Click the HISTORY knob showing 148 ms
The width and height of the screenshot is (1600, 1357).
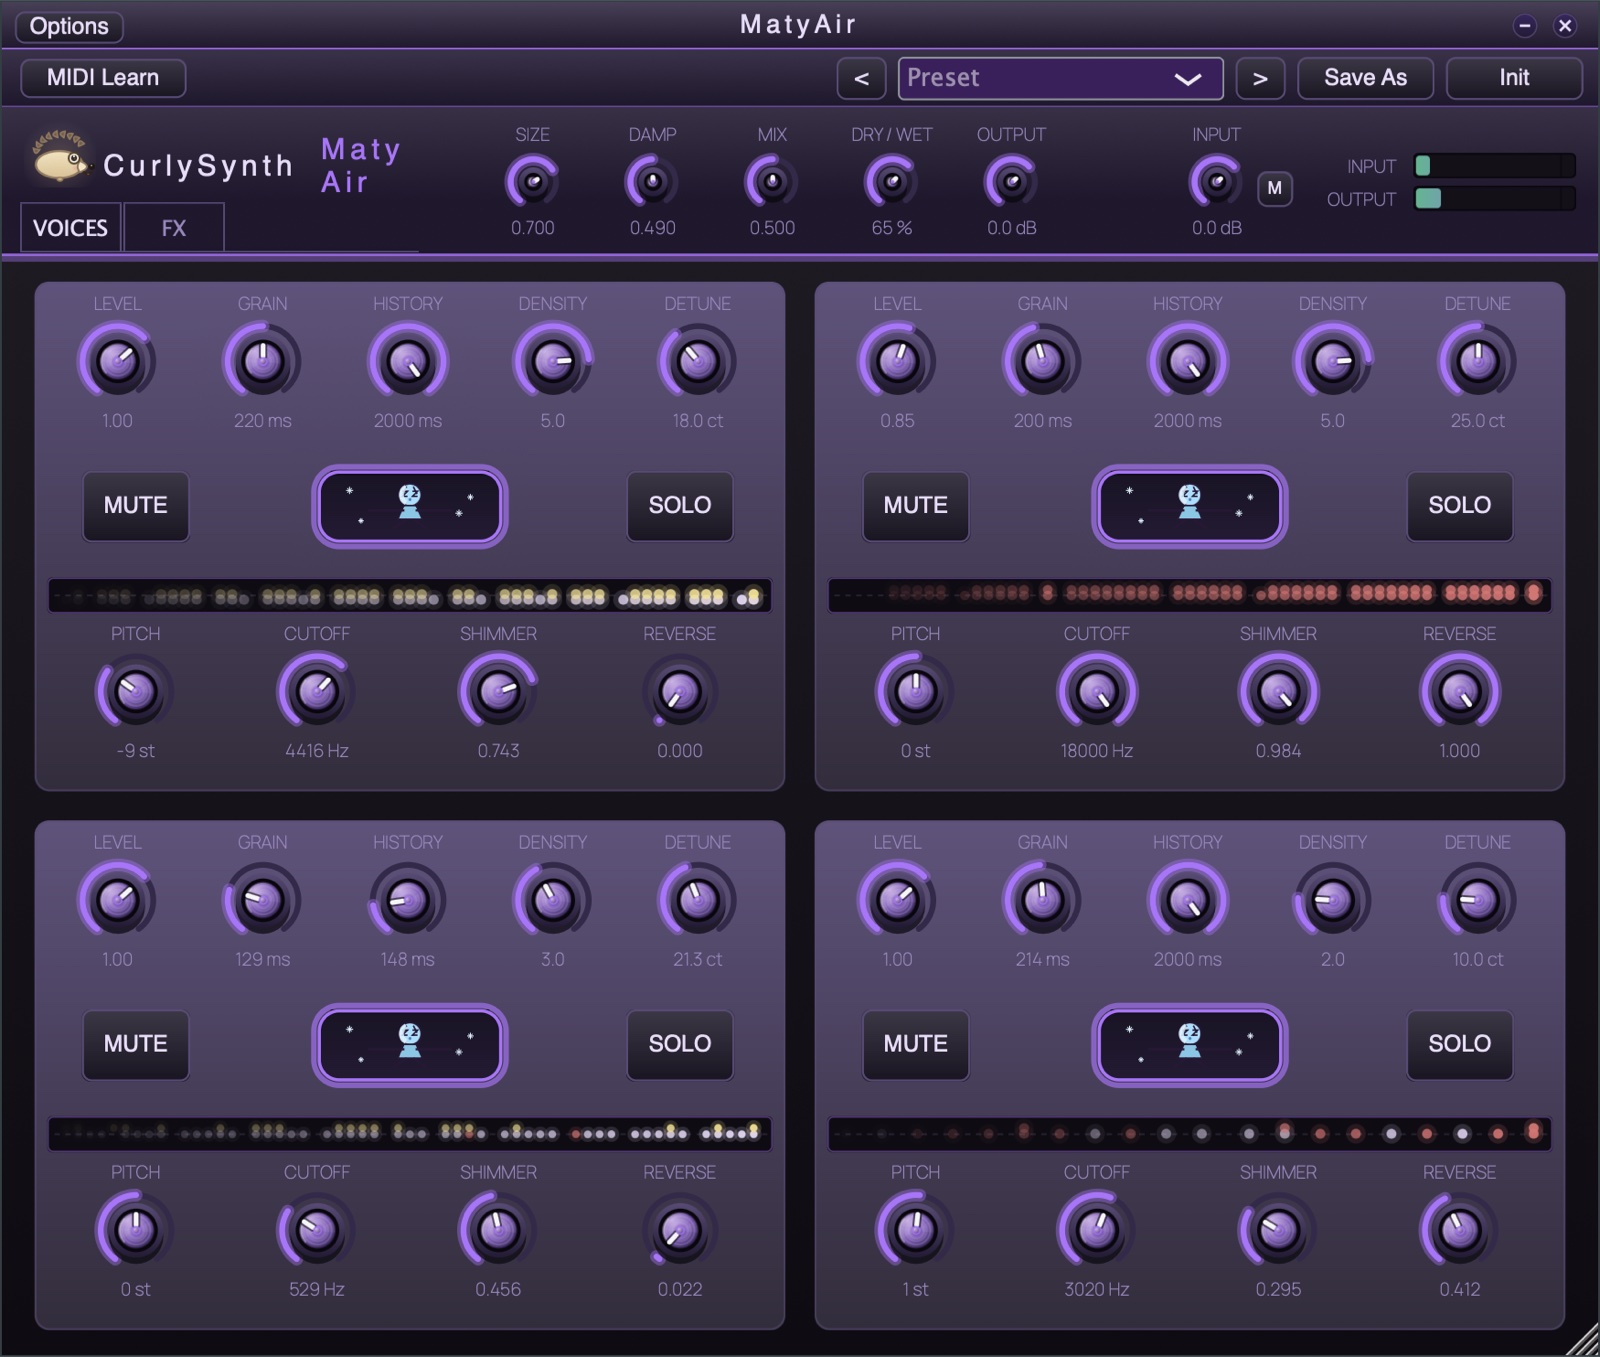pyautogui.click(x=407, y=900)
